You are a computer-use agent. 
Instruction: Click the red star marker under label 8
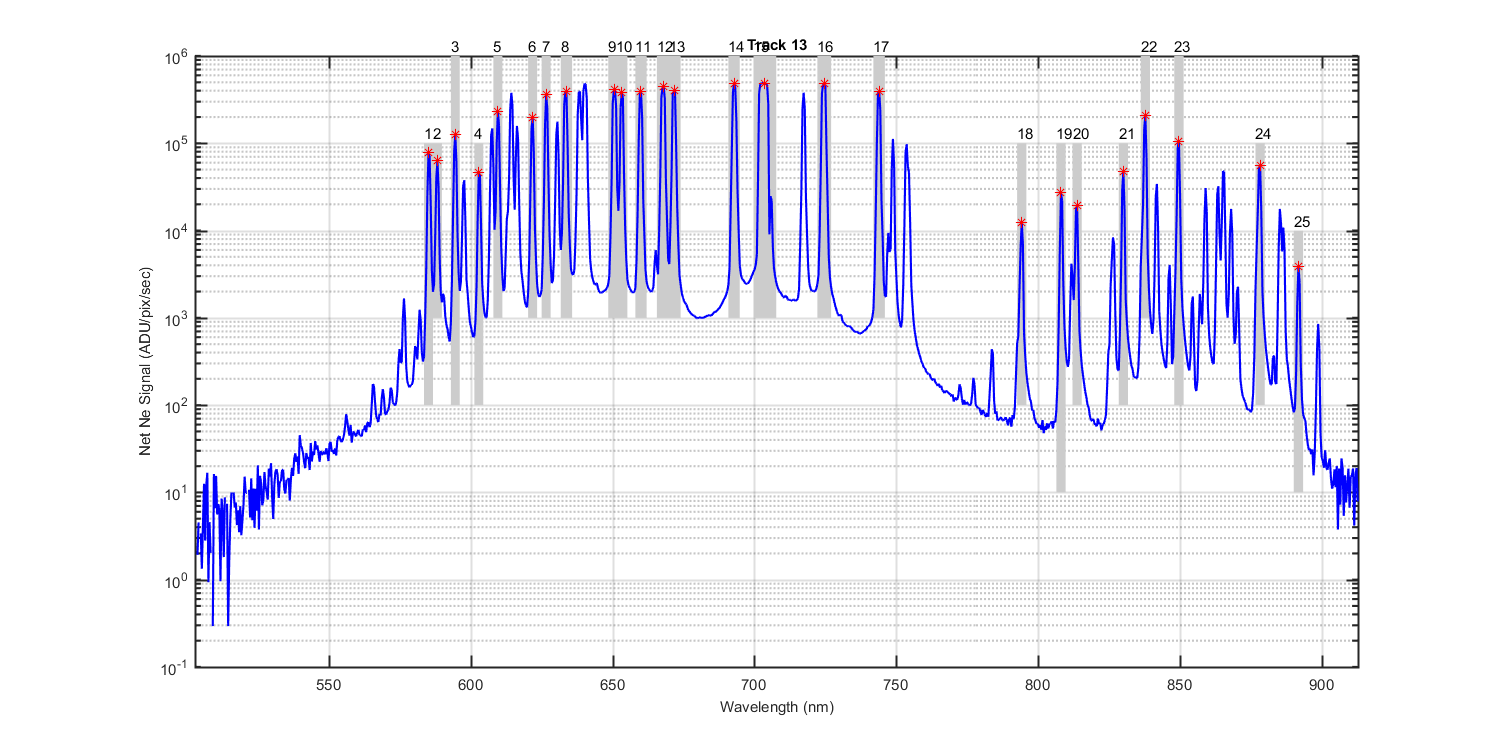566,91
